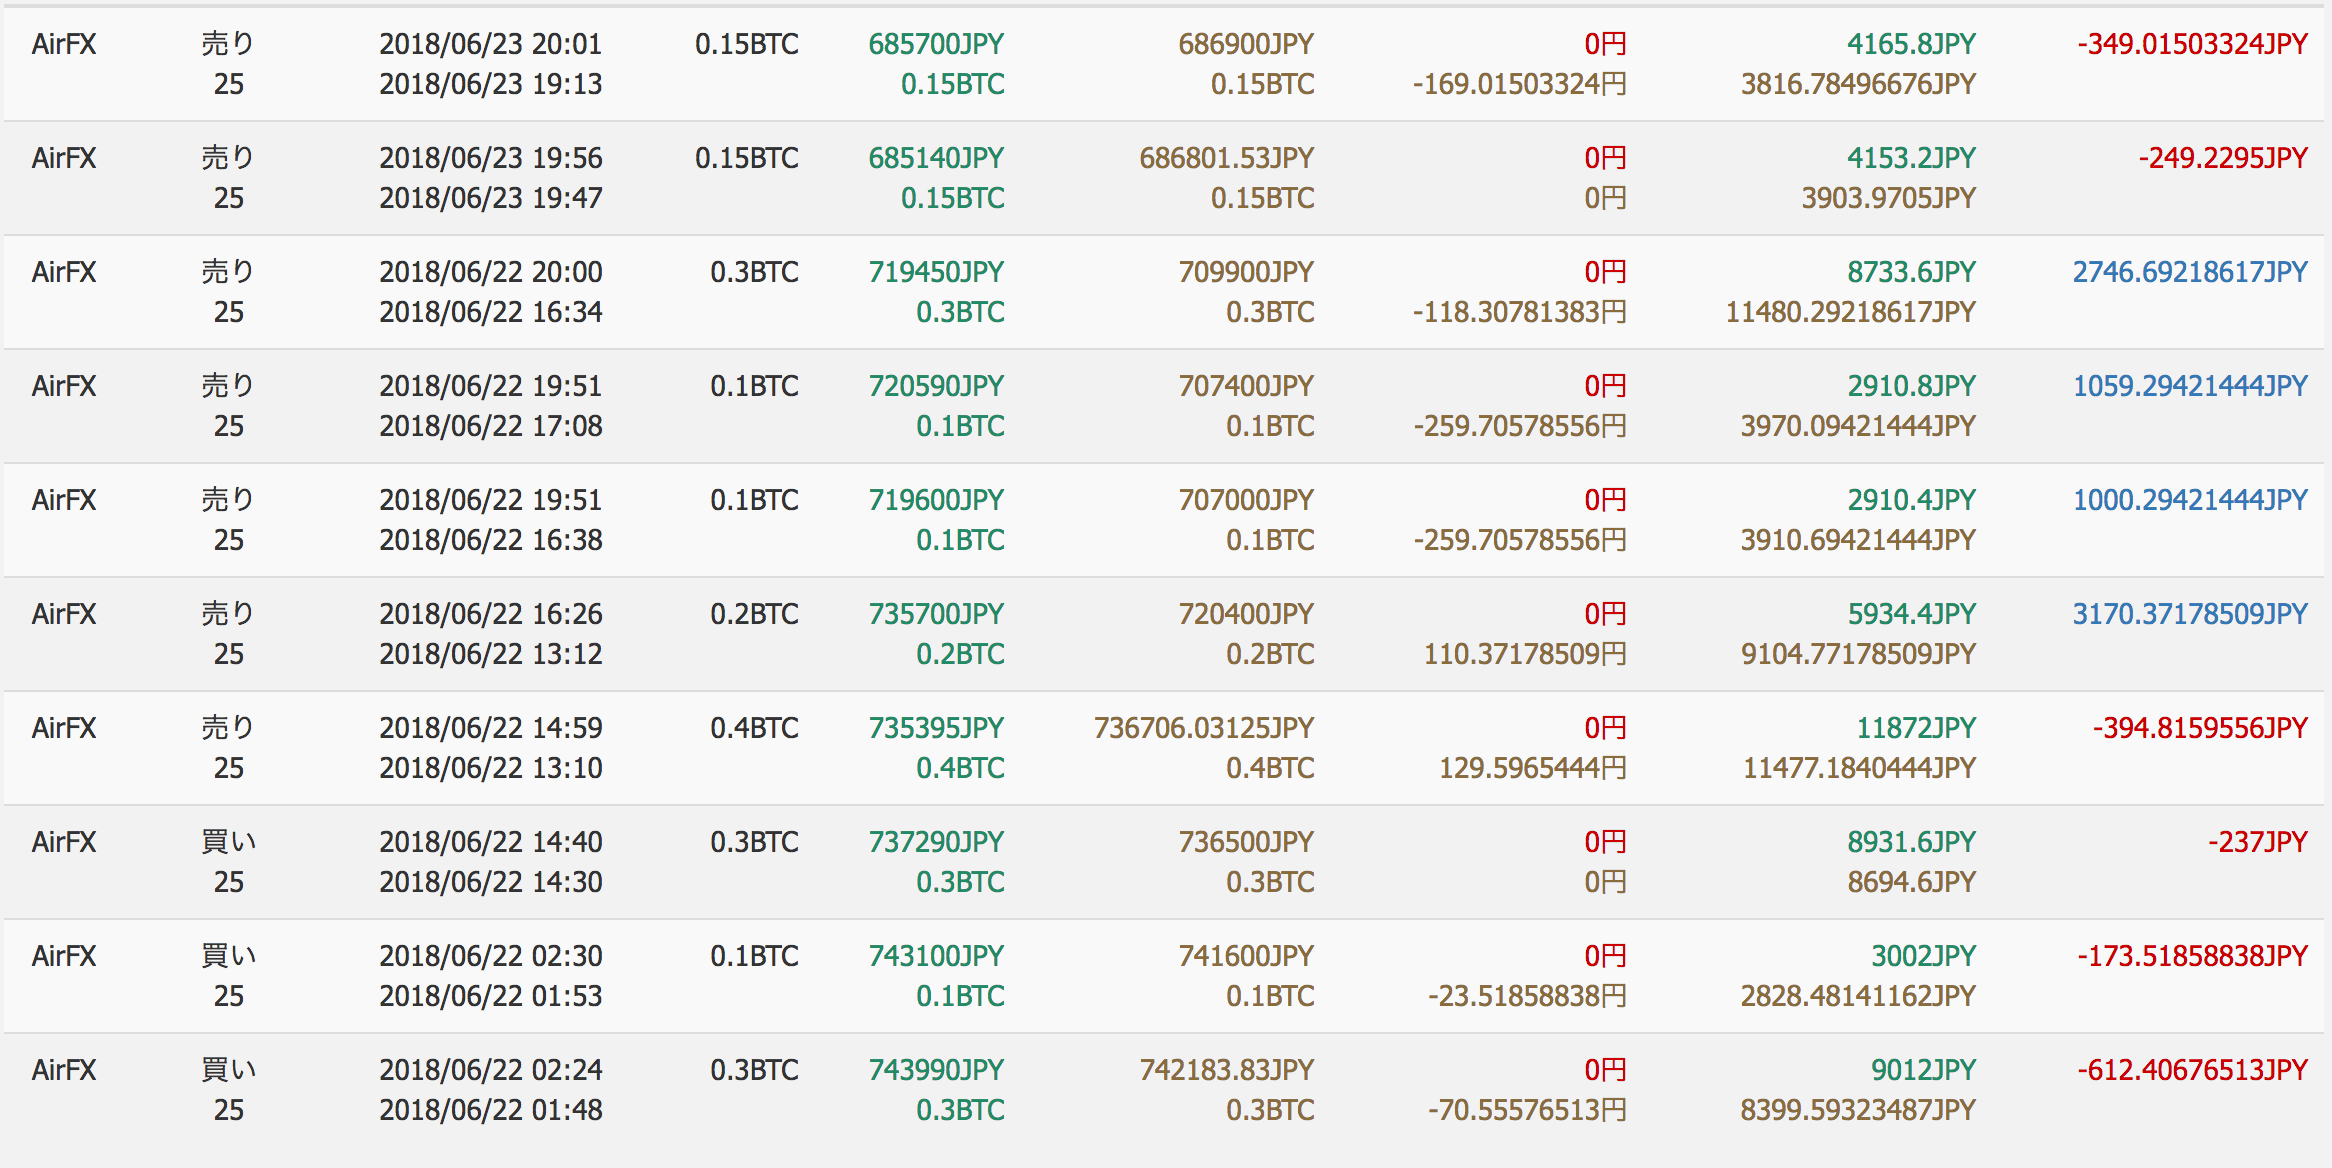This screenshot has width=2332, height=1168.
Task: Select the 11872JPY margin value
Action: coord(1916,728)
